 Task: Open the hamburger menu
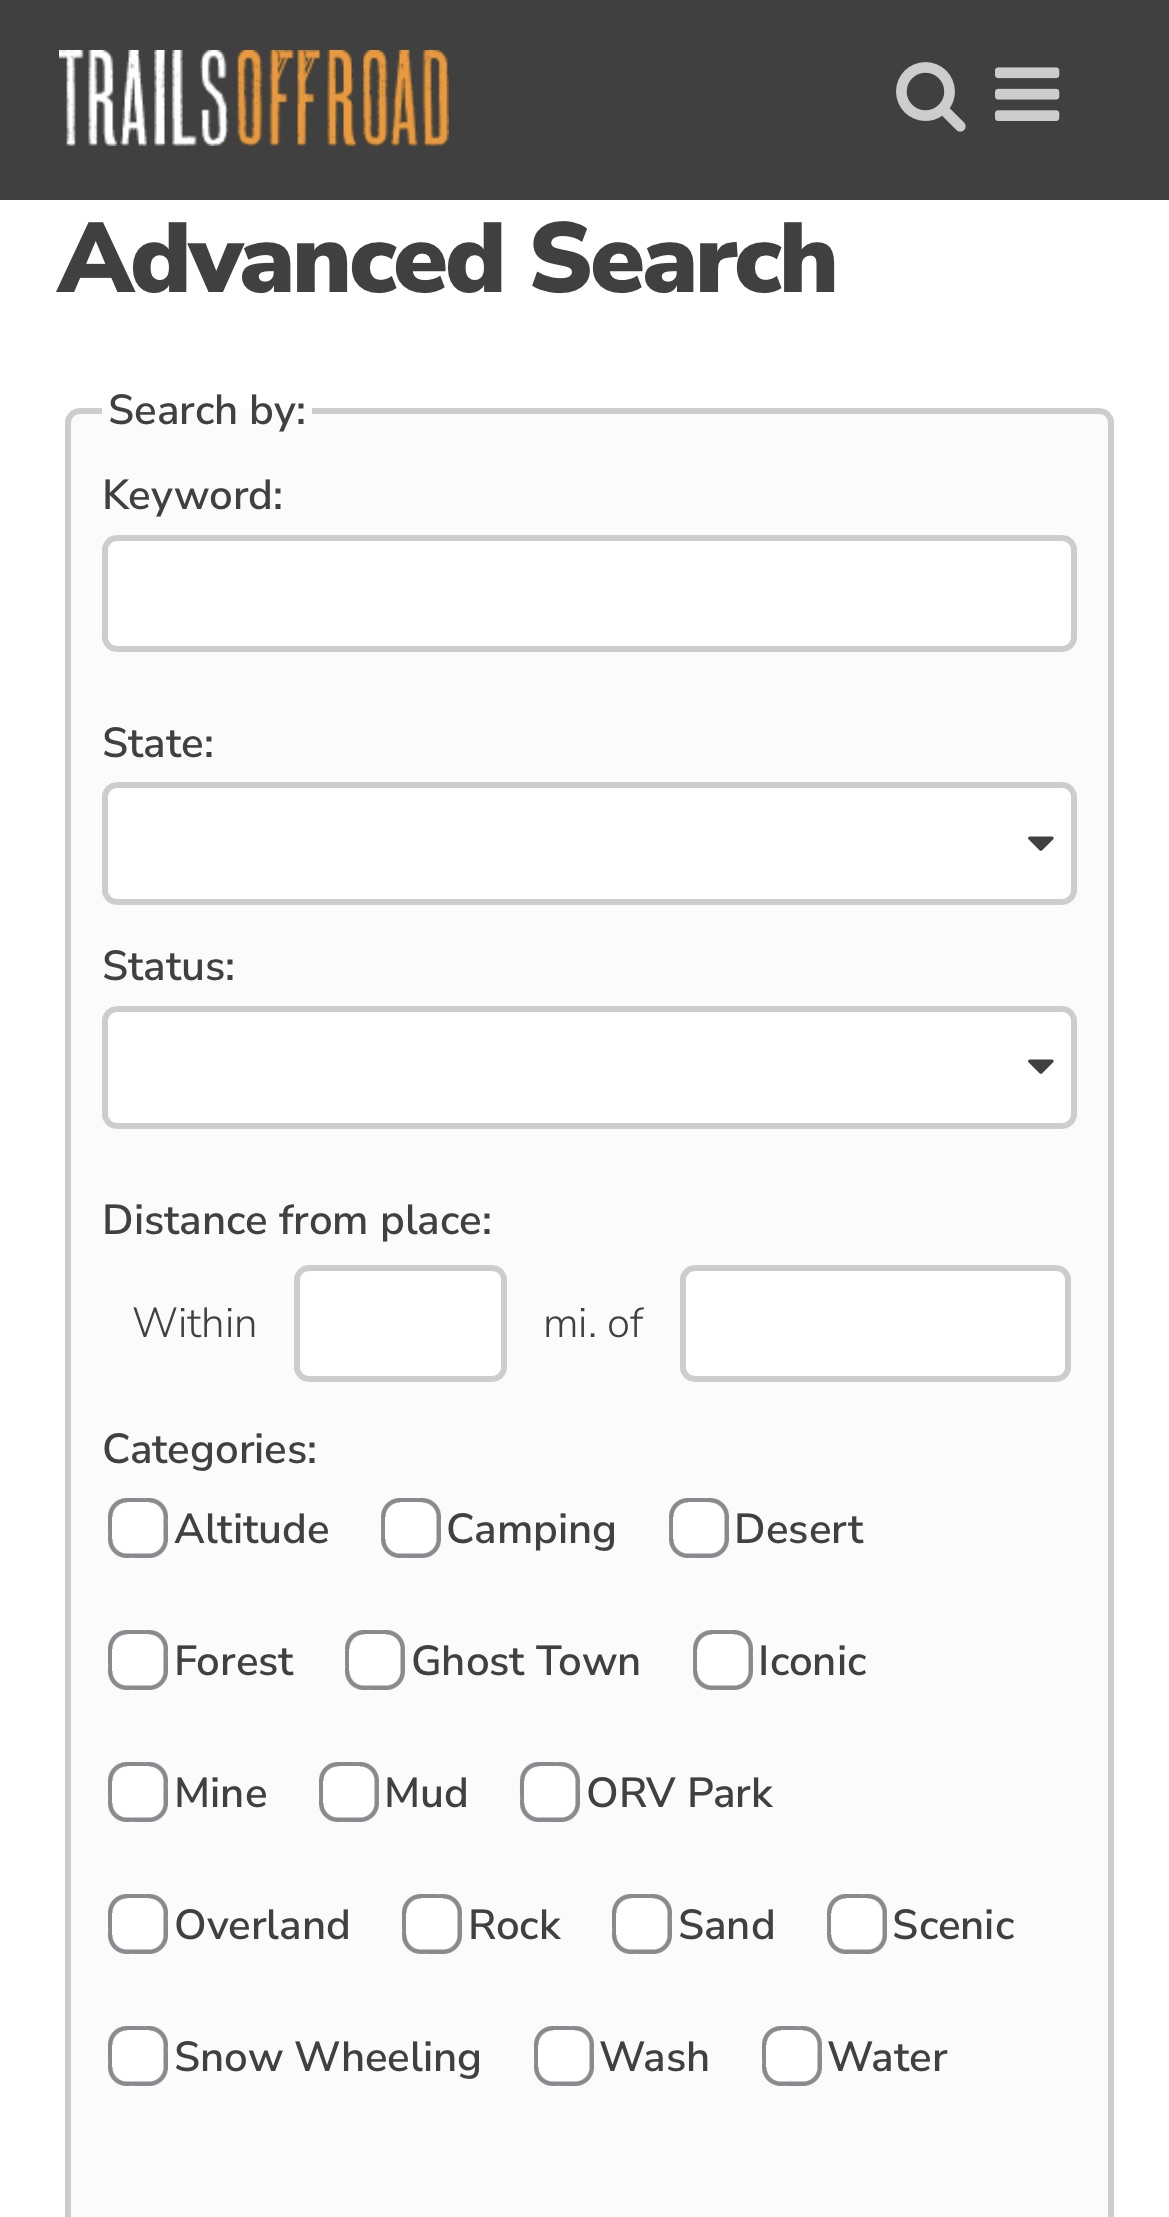(1027, 95)
